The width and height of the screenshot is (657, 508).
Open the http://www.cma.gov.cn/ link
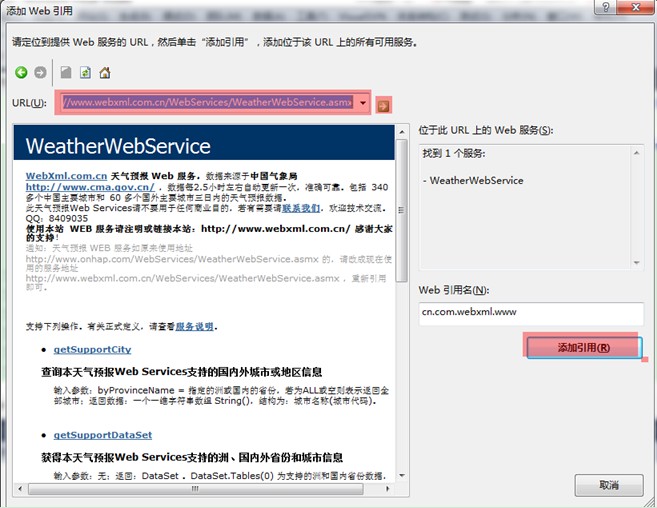click(x=90, y=187)
